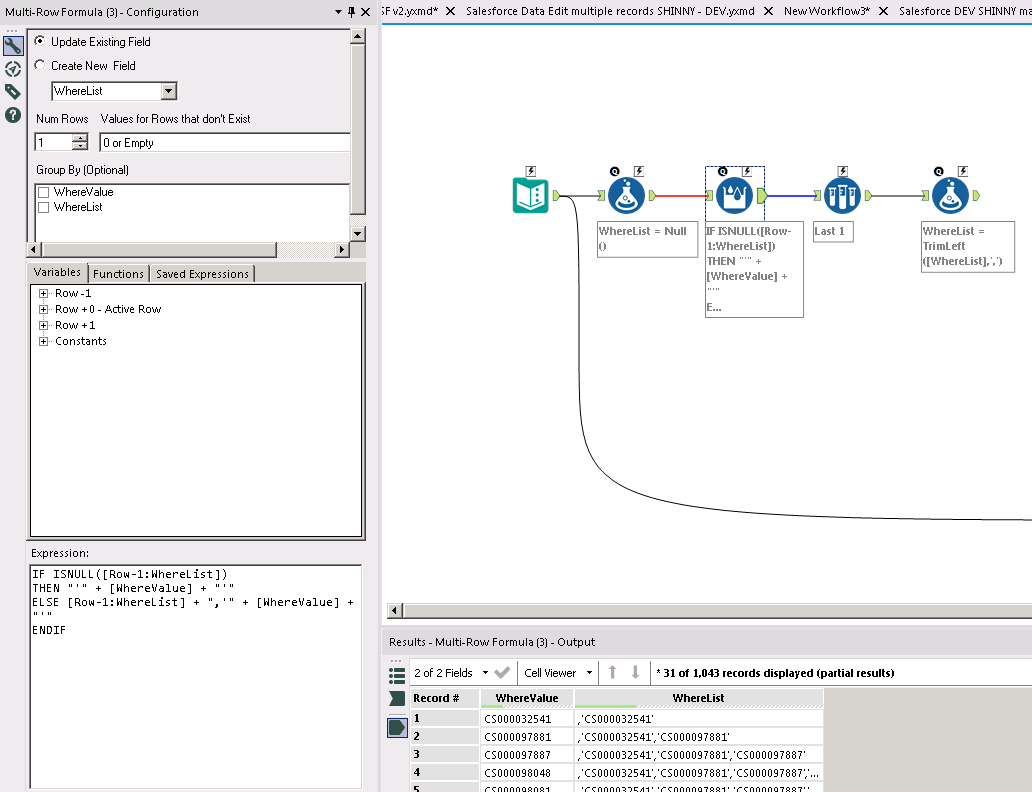Click the annotation tag icon in the sidebar
This screenshot has height=792, width=1032.
[x=13, y=91]
